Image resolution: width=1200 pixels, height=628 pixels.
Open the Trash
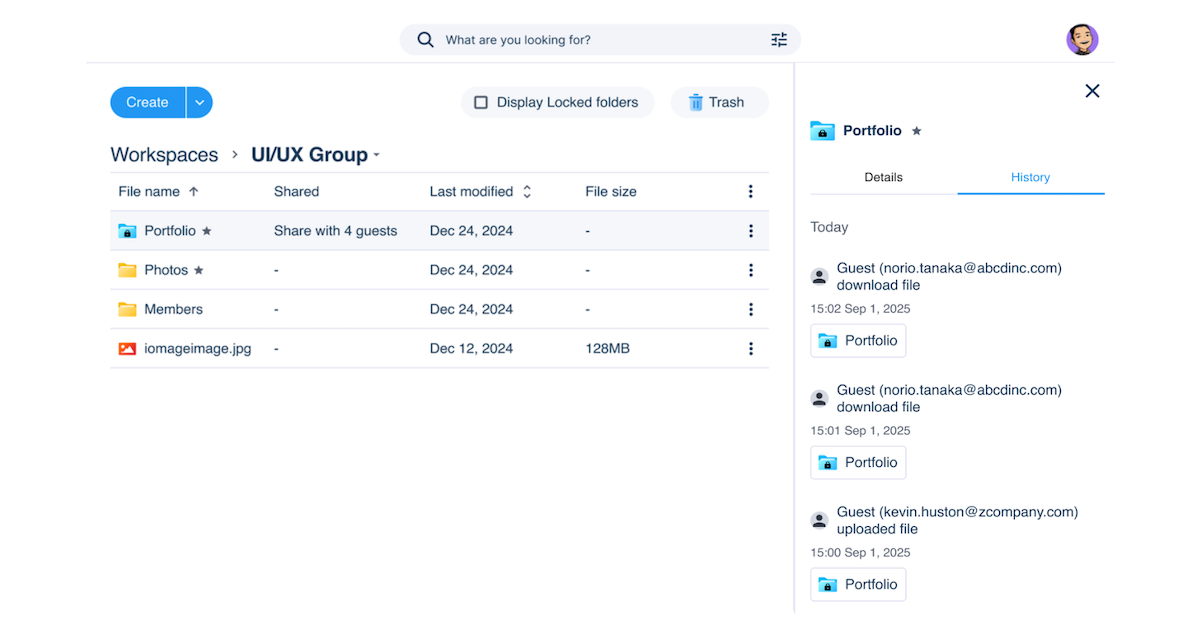pyautogui.click(x=717, y=102)
